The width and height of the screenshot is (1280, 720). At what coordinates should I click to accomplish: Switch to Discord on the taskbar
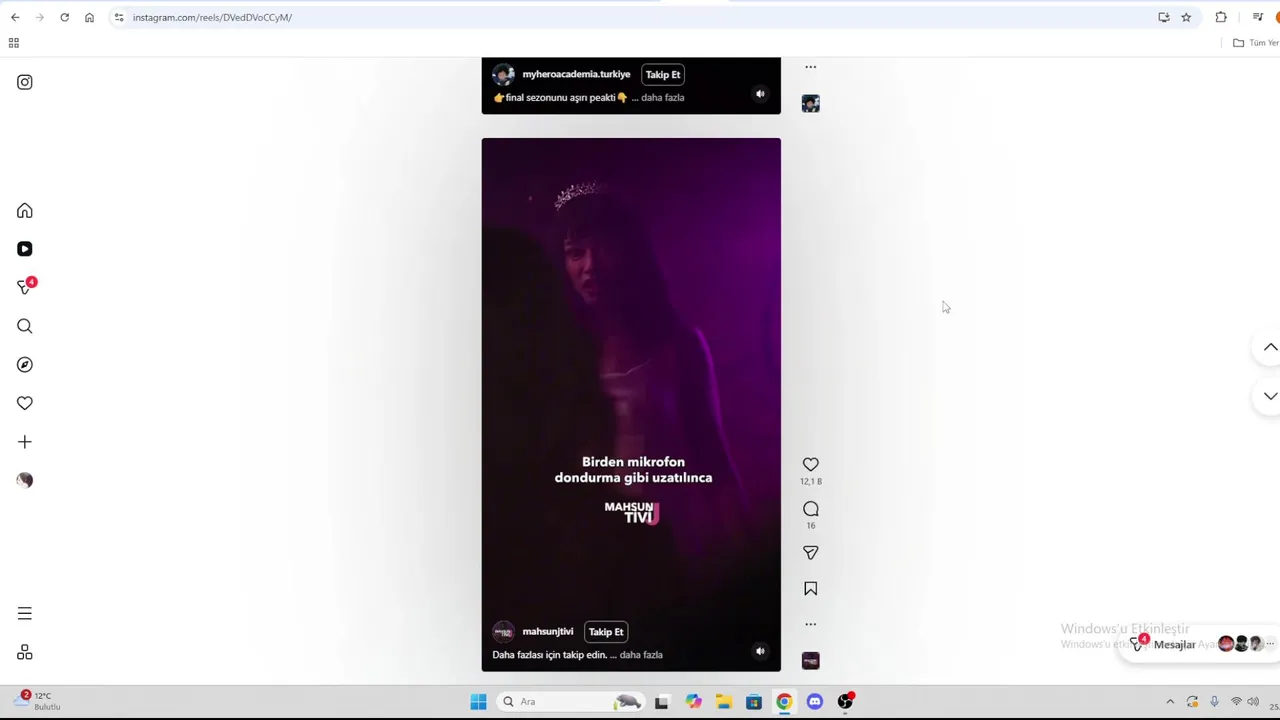point(814,702)
